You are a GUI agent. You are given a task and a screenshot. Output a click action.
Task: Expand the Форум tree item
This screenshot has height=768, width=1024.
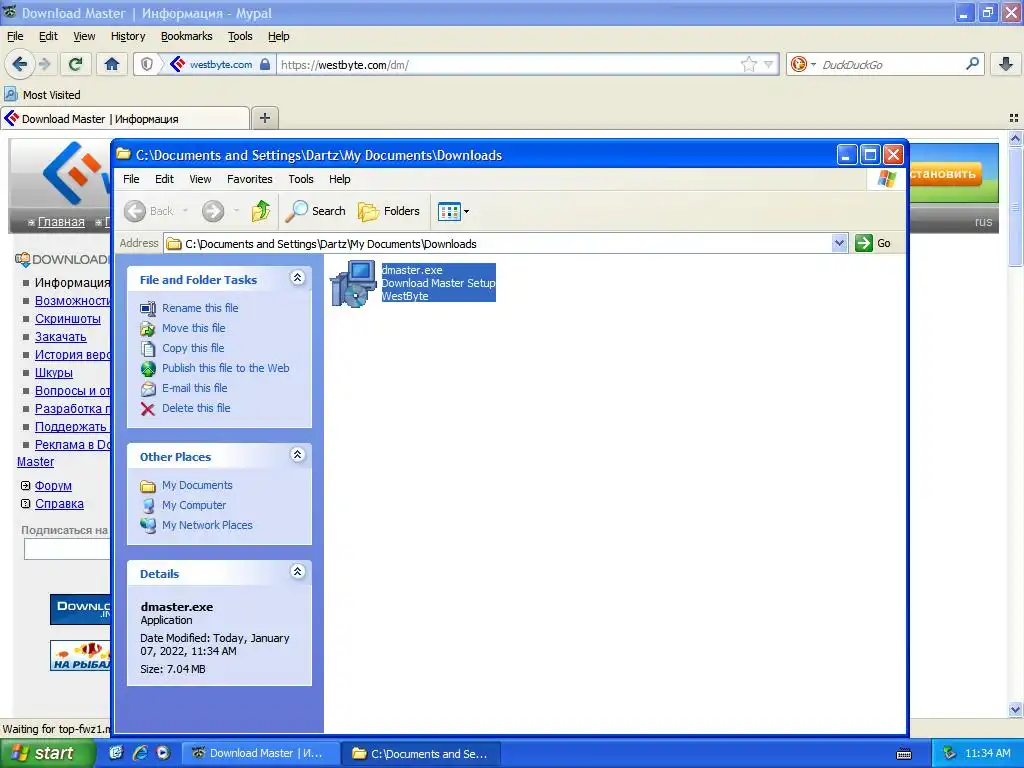[x=25, y=485]
